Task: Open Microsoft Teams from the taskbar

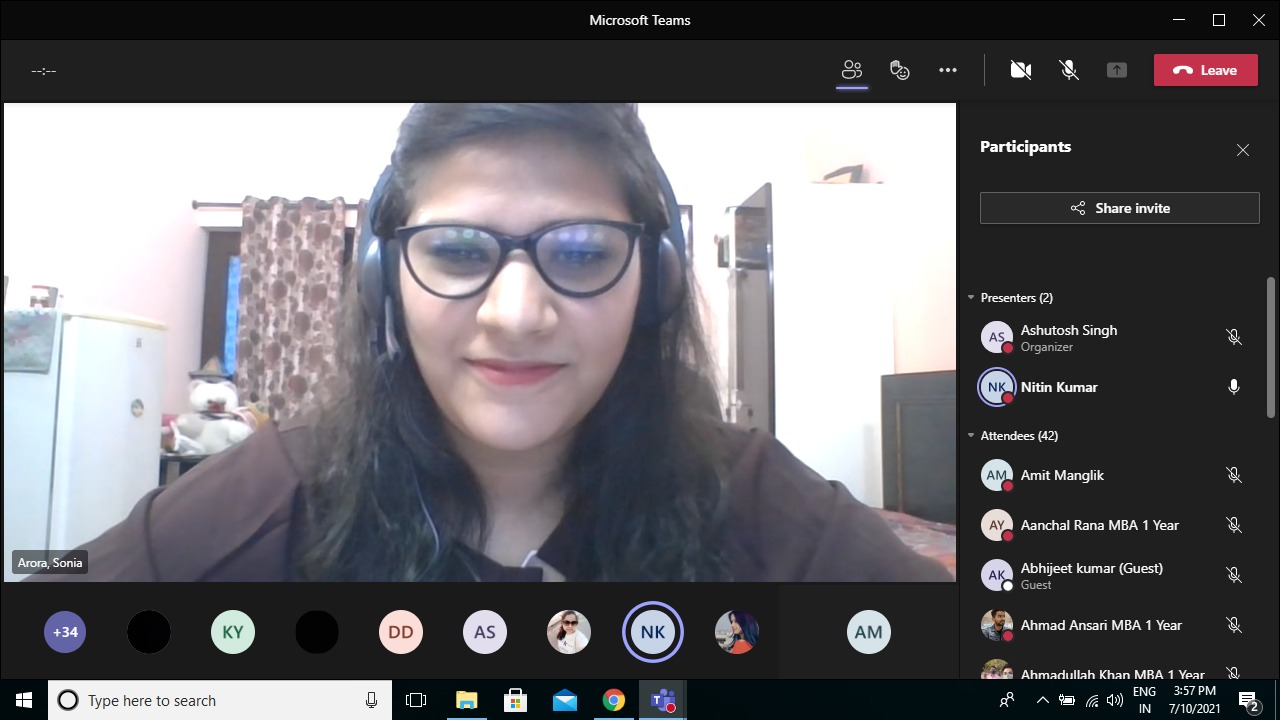Action: 662,700
